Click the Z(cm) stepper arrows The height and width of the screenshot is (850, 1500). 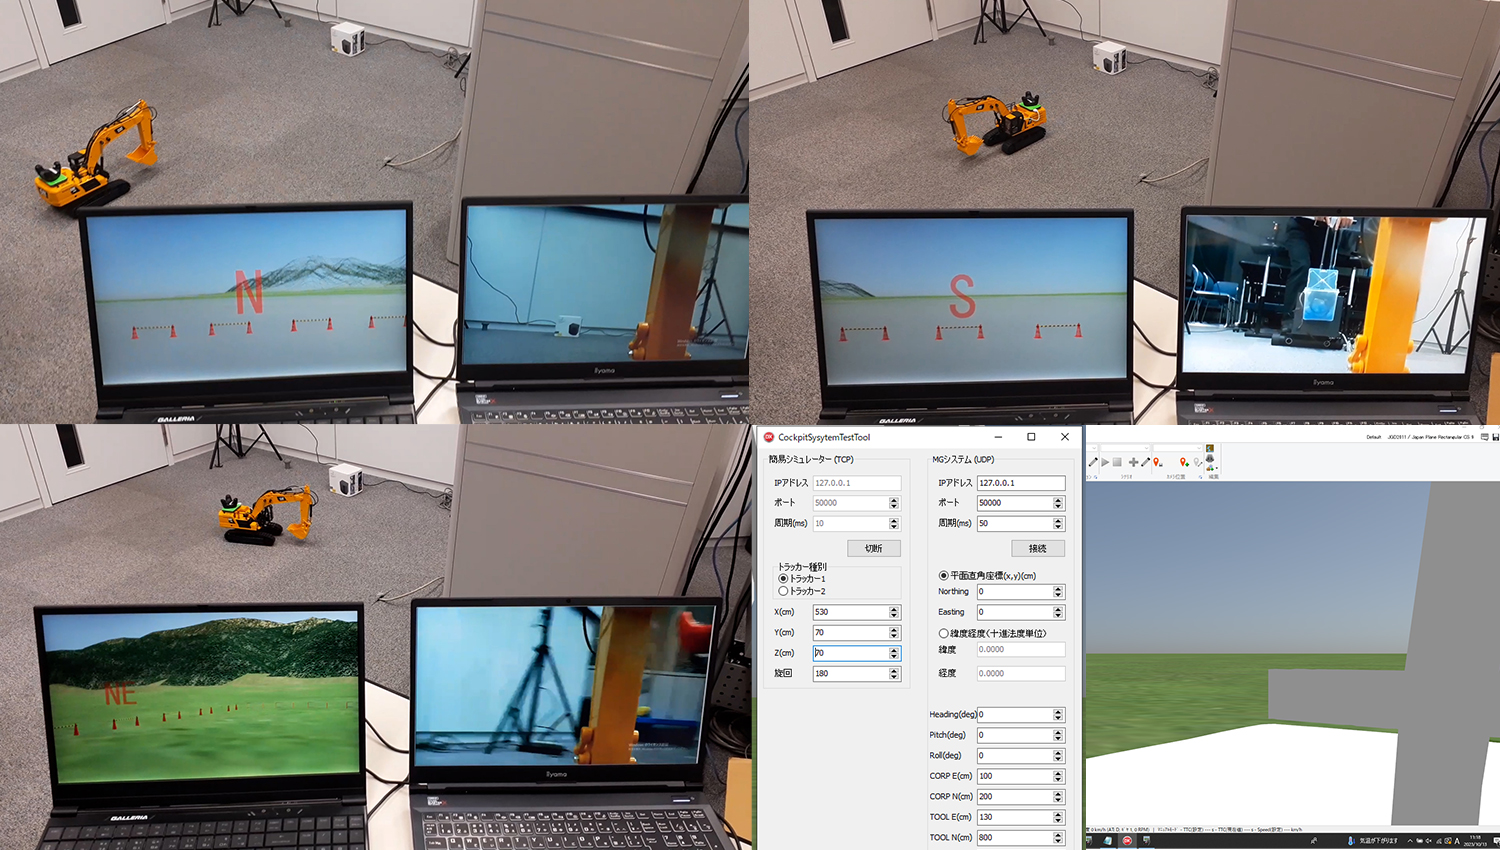(894, 653)
